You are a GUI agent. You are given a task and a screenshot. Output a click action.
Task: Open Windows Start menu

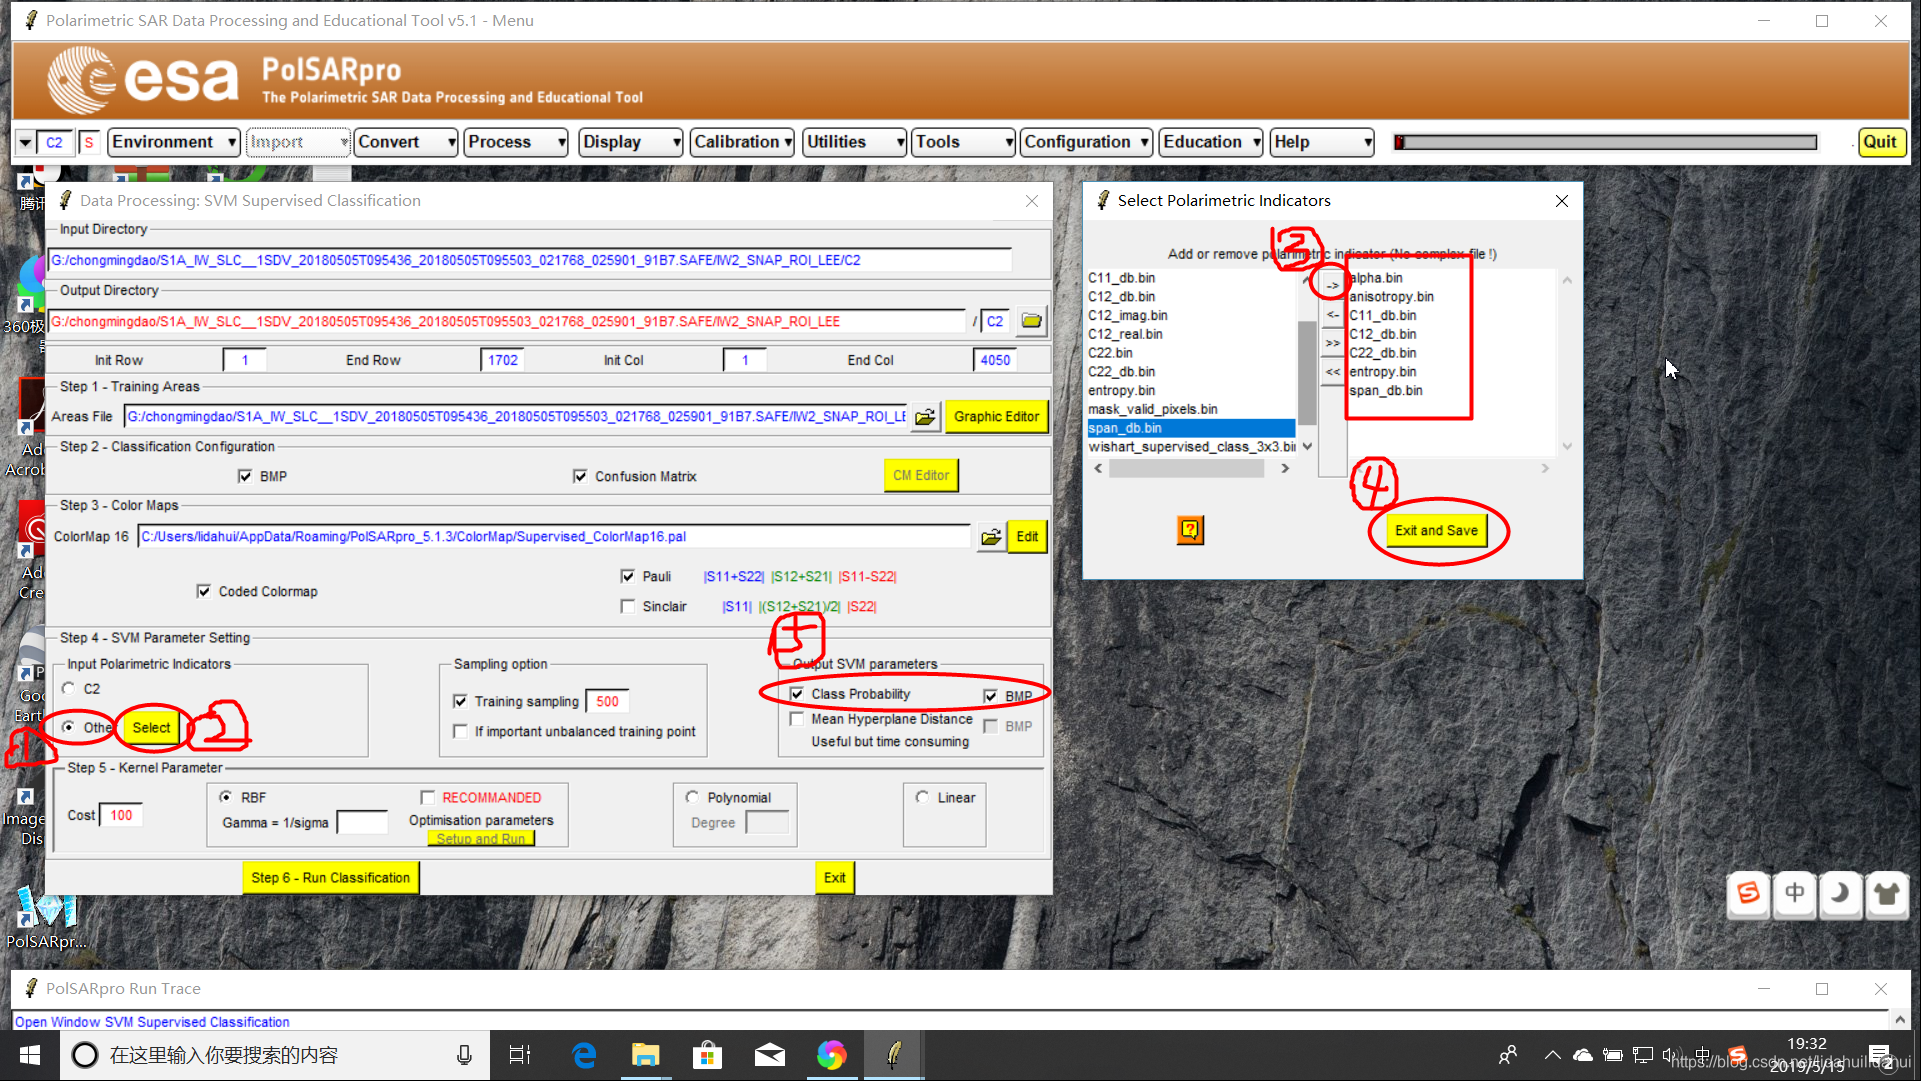tap(29, 1055)
